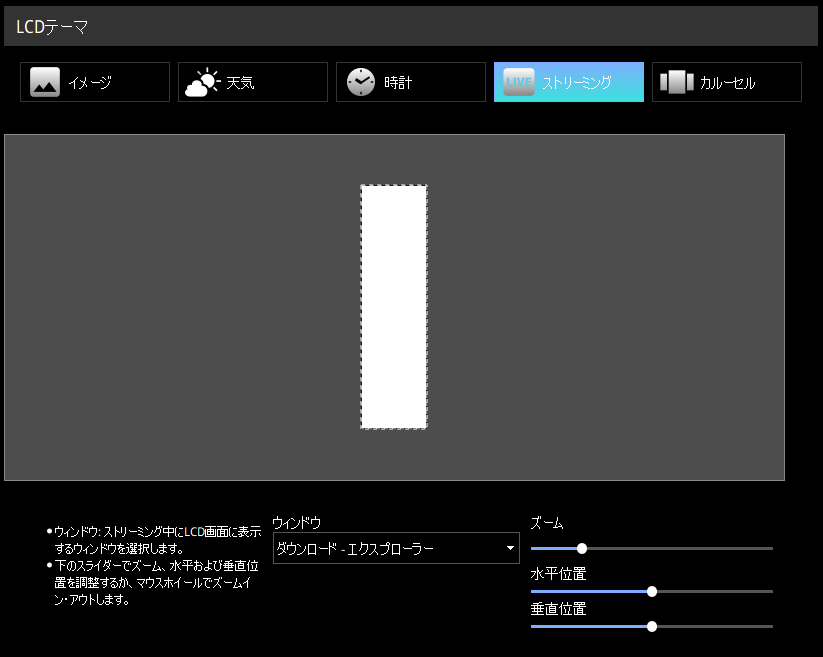Click the analog clock icon
This screenshot has width=823, height=657.
point(361,82)
